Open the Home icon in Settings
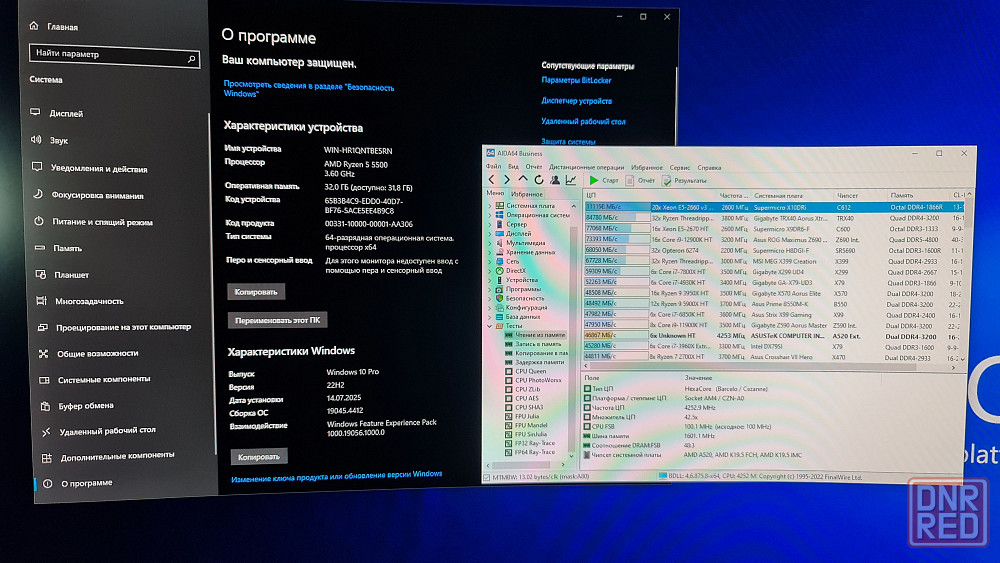1000x563 pixels. 34,26
